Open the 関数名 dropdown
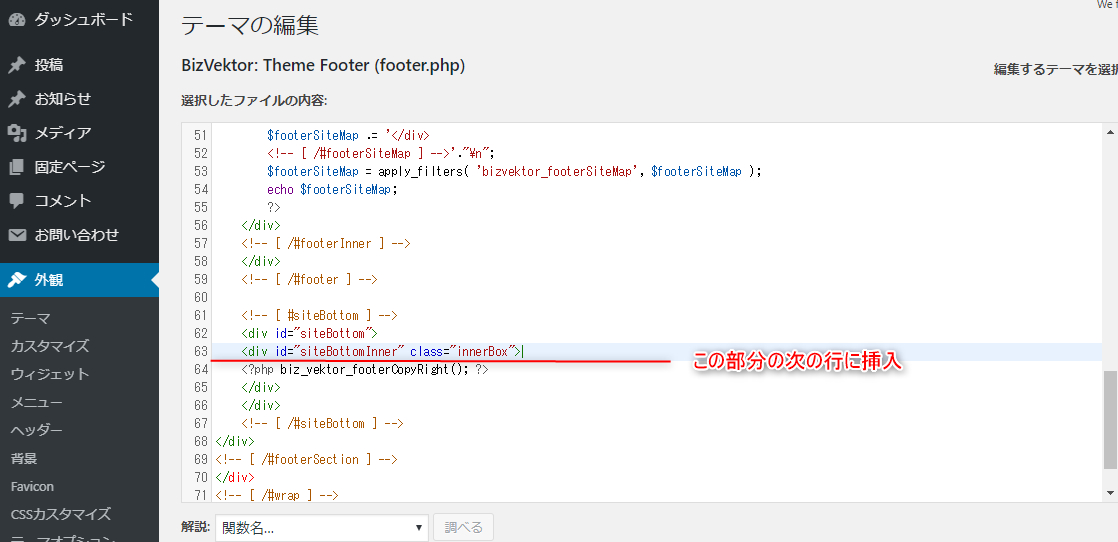Image resolution: width=1118 pixels, height=542 pixels. pyautogui.click(x=322, y=528)
